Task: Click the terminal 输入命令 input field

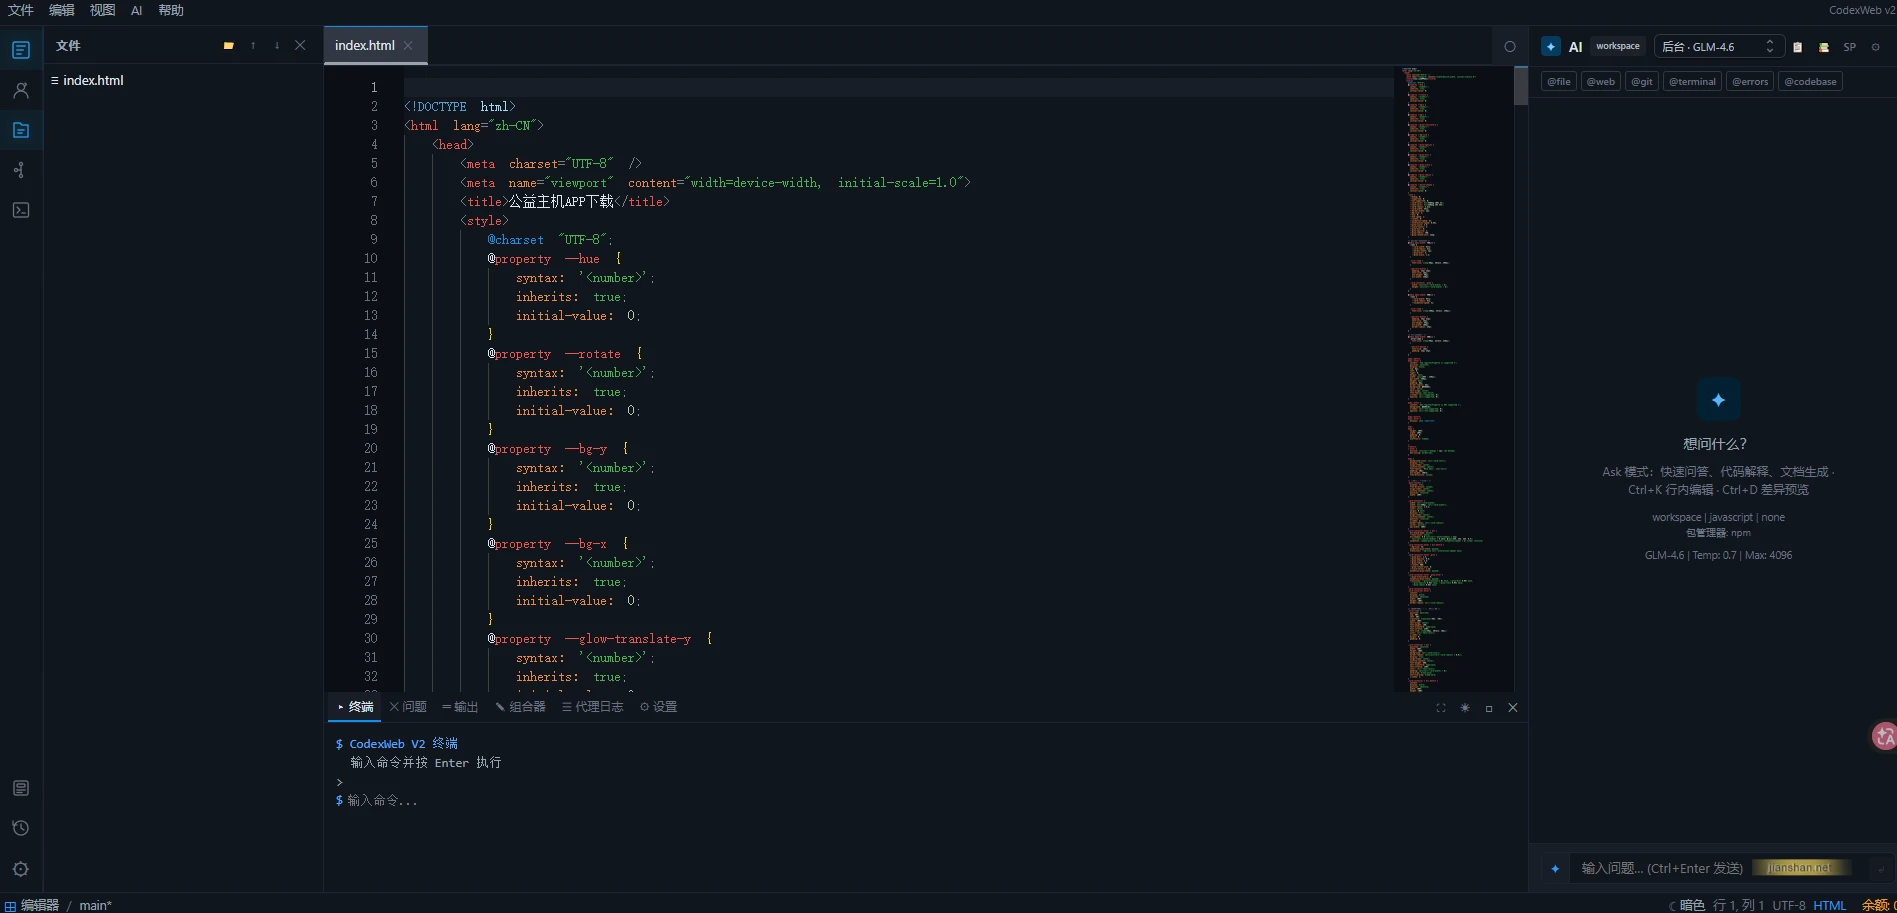Action: pyautogui.click(x=930, y=800)
